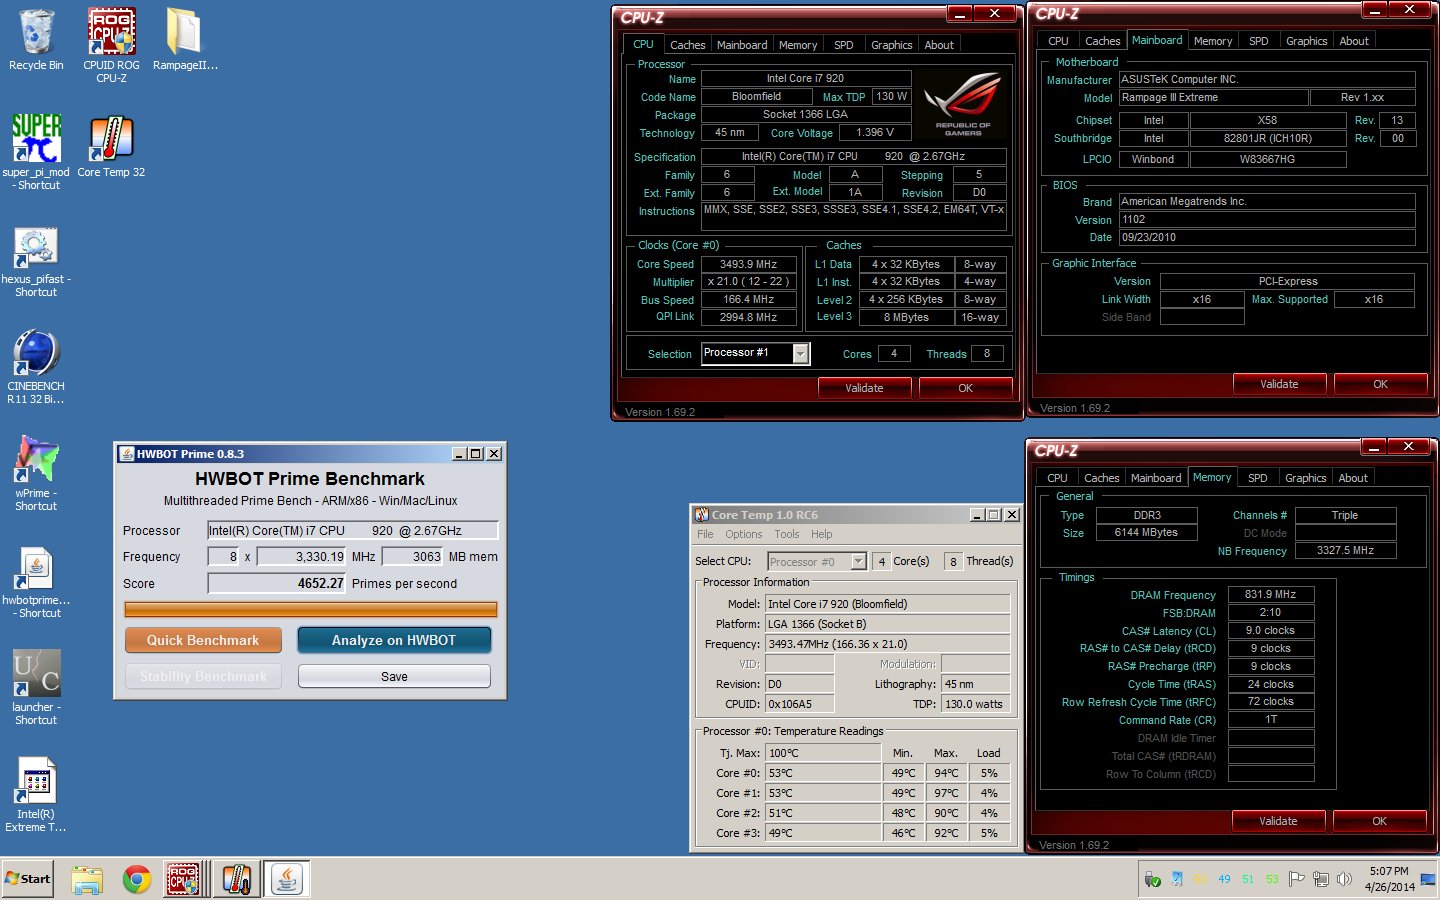Open the Caches tab in the CPU-Z CPU window
The image size is (1440, 900).
tap(687, 45)
